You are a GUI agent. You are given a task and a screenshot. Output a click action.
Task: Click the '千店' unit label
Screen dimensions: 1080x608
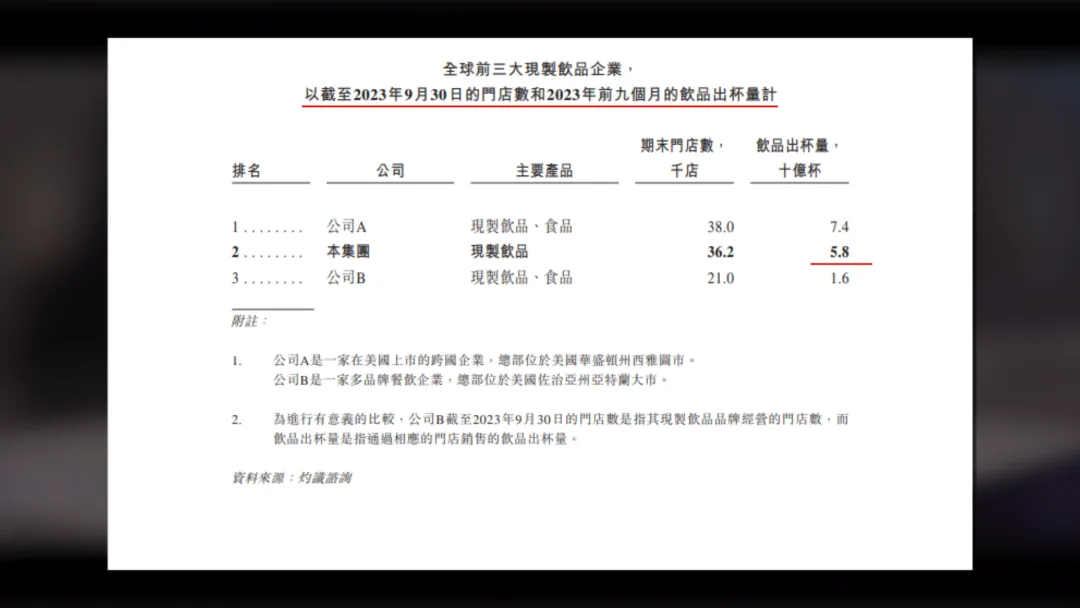[684, 170]
